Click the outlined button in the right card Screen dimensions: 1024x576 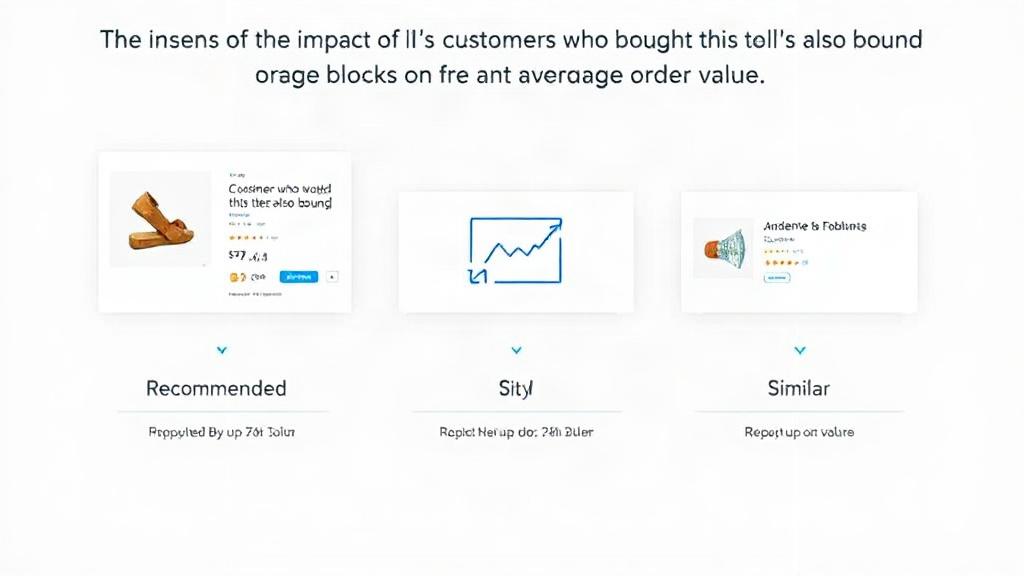(x=776, y=278)
